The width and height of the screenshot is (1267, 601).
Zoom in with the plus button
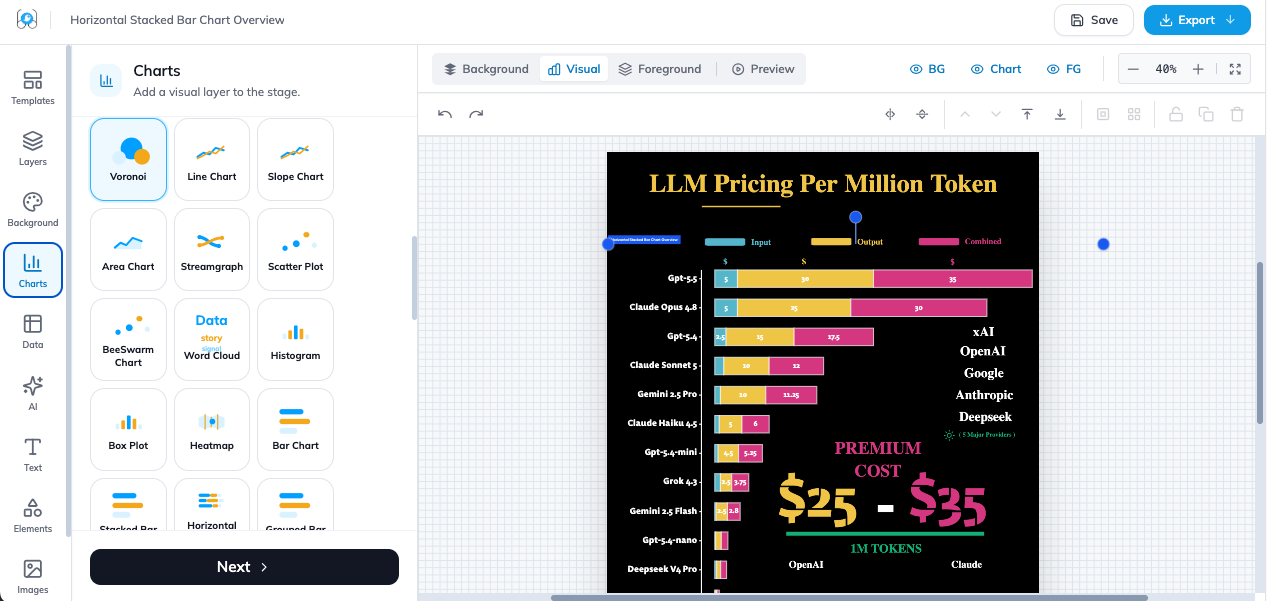click(x=1198, y=69)
